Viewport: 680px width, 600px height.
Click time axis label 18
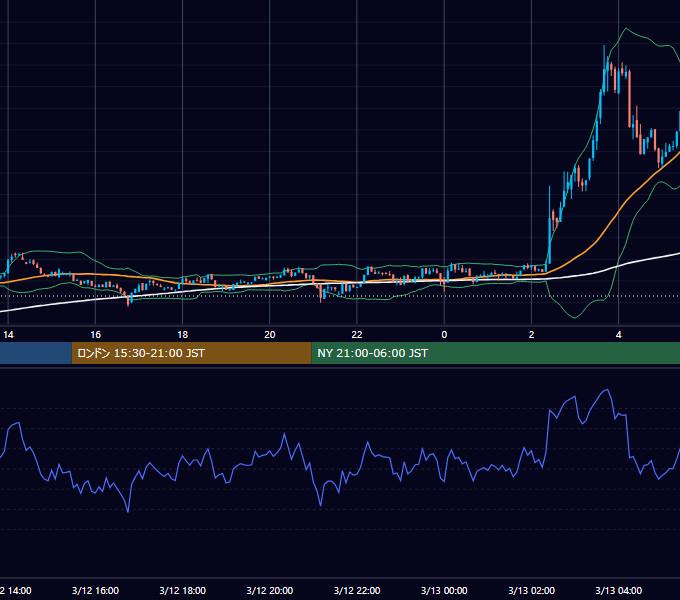click(x=183, y=335)
